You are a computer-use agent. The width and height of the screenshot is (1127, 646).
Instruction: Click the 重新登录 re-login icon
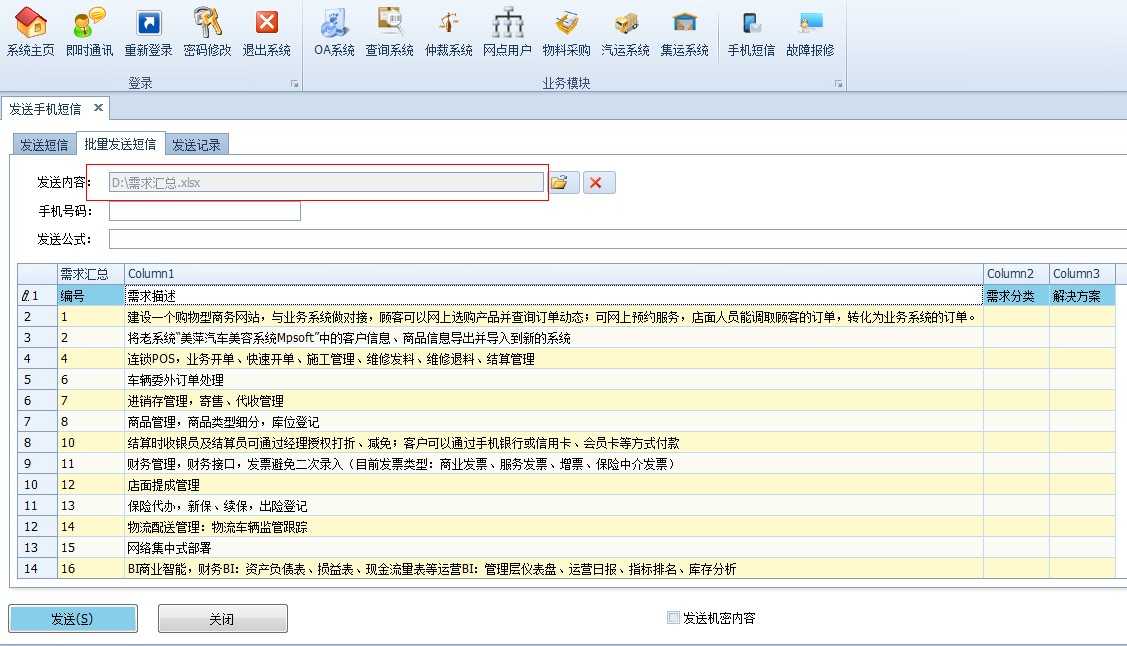(x=148, y=32)
